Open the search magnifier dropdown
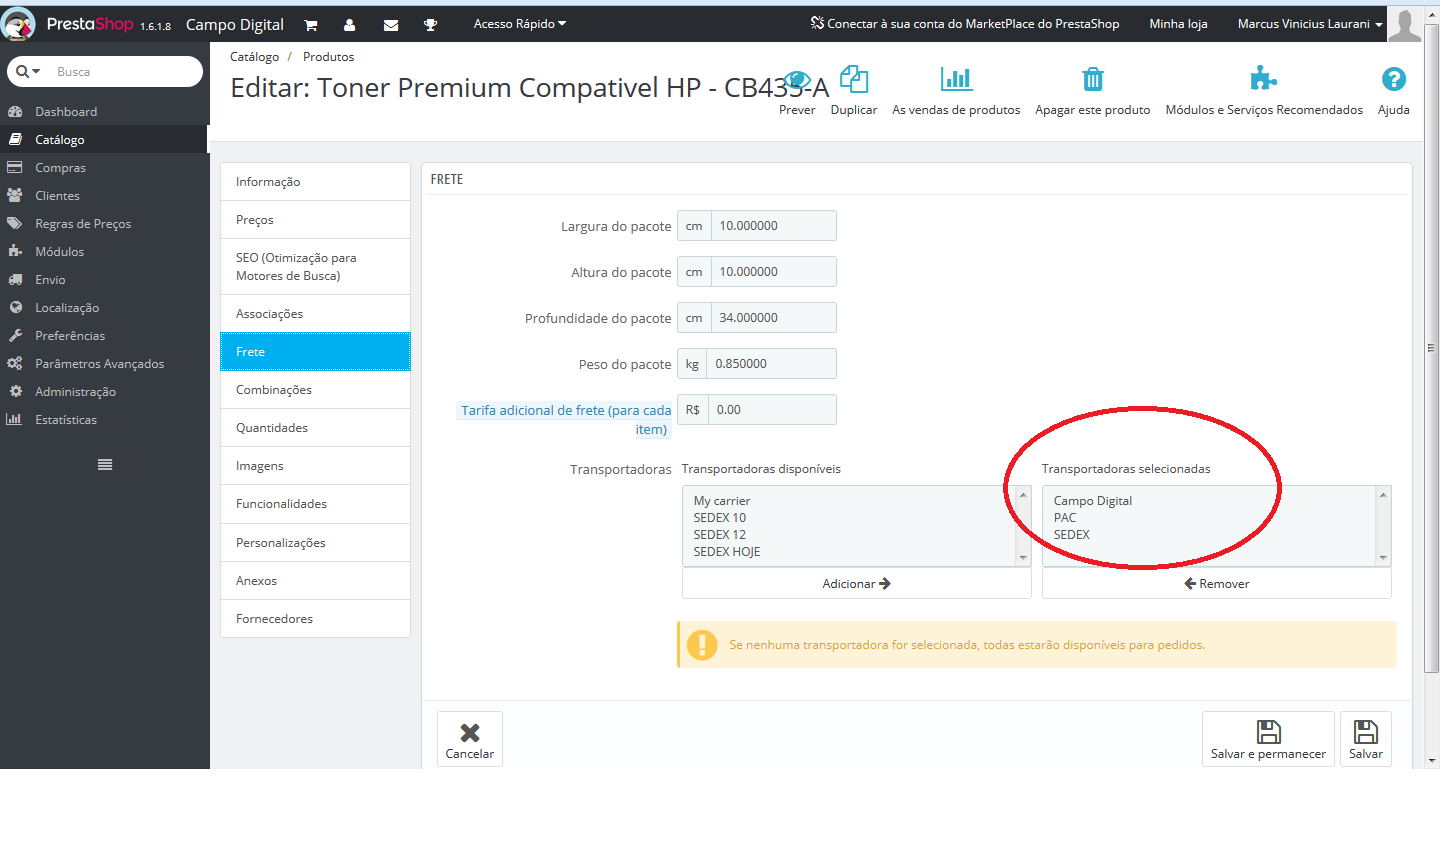The width and height of the screenshot is (1440, 860). point(28,72)
